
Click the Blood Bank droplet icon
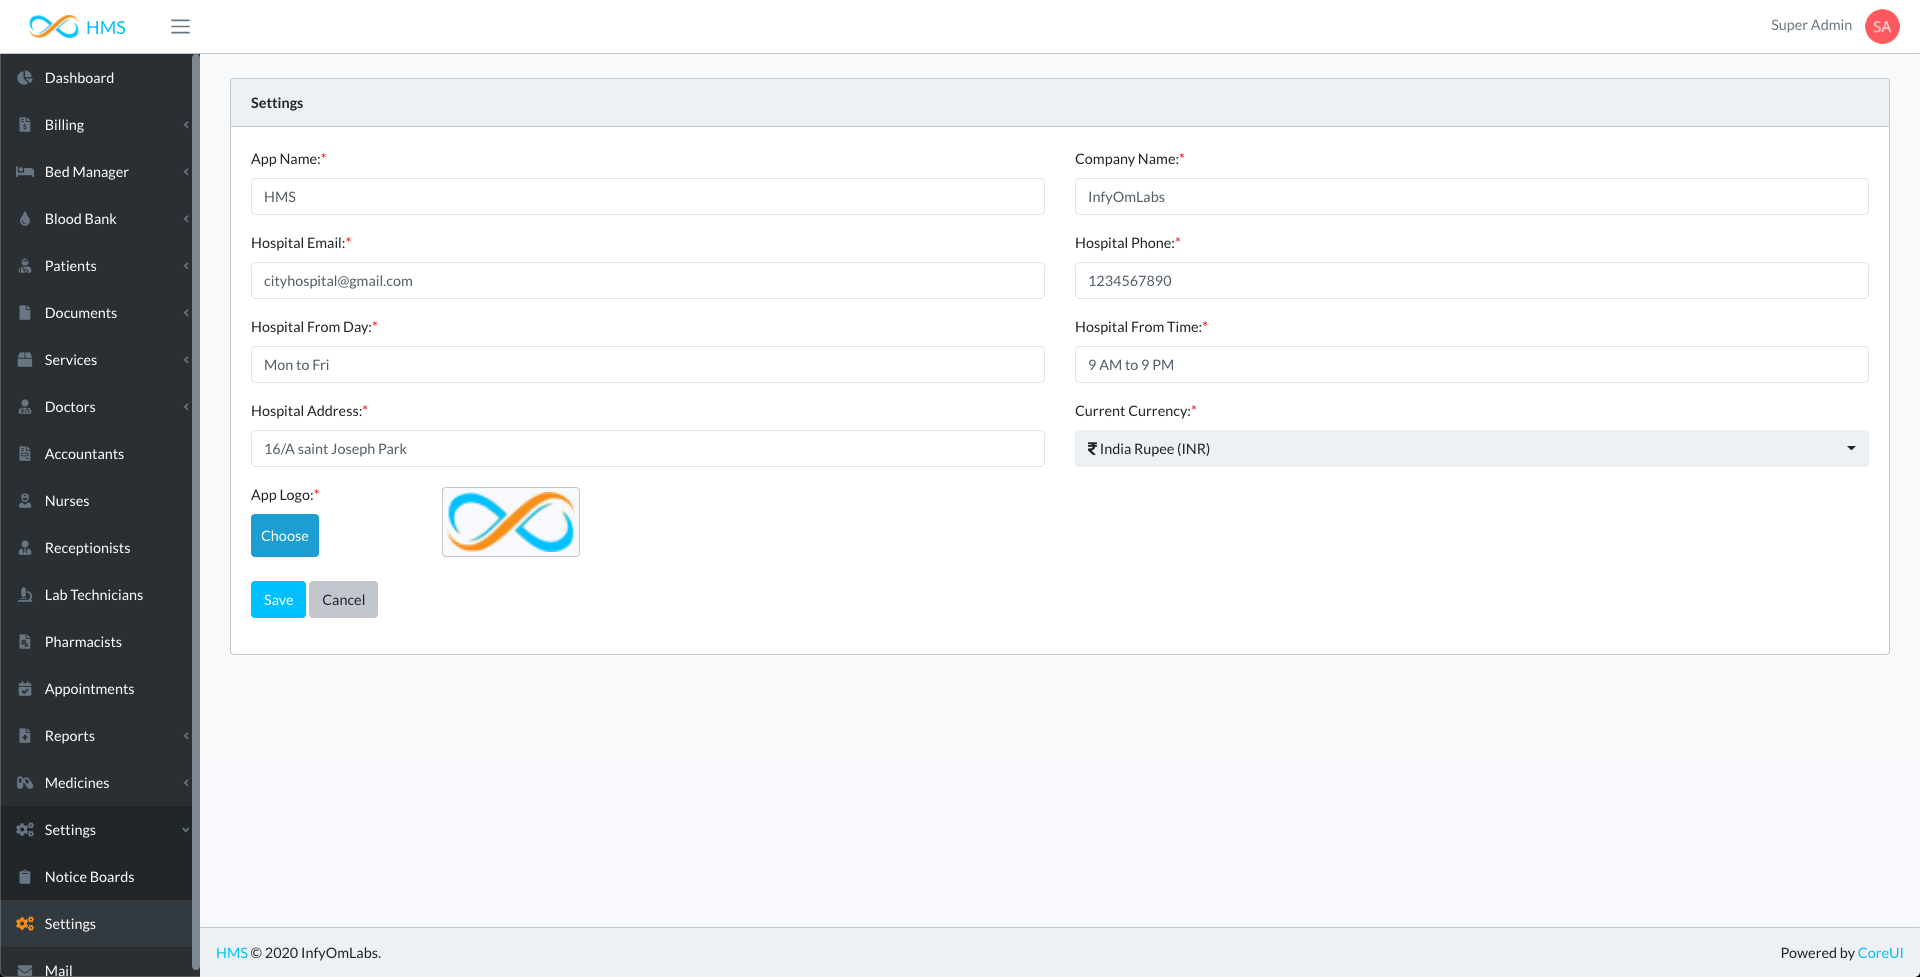tap(25, 219)
